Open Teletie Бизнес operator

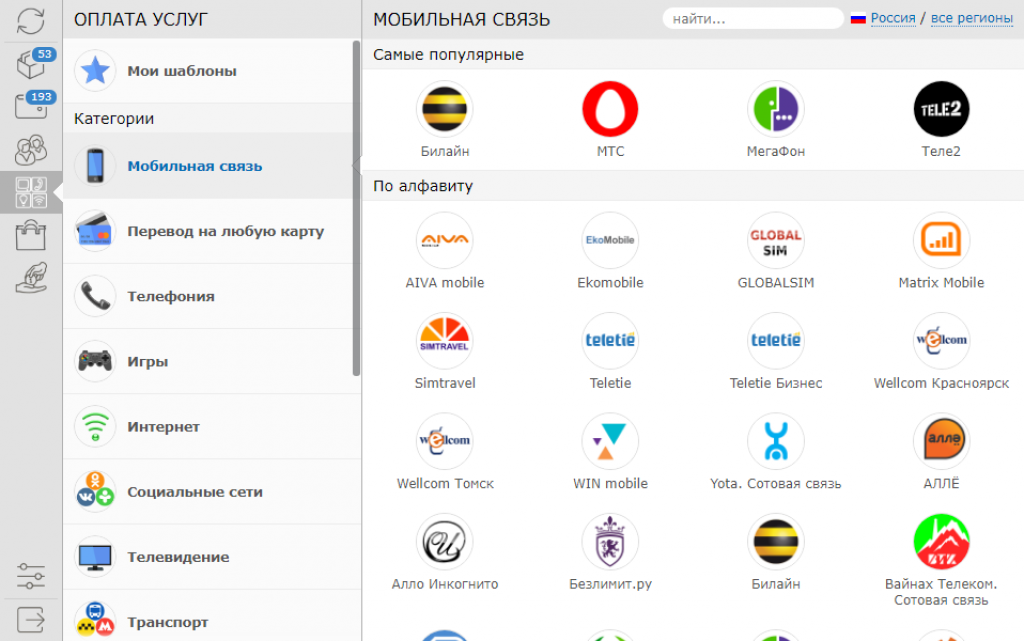(776, 341)
